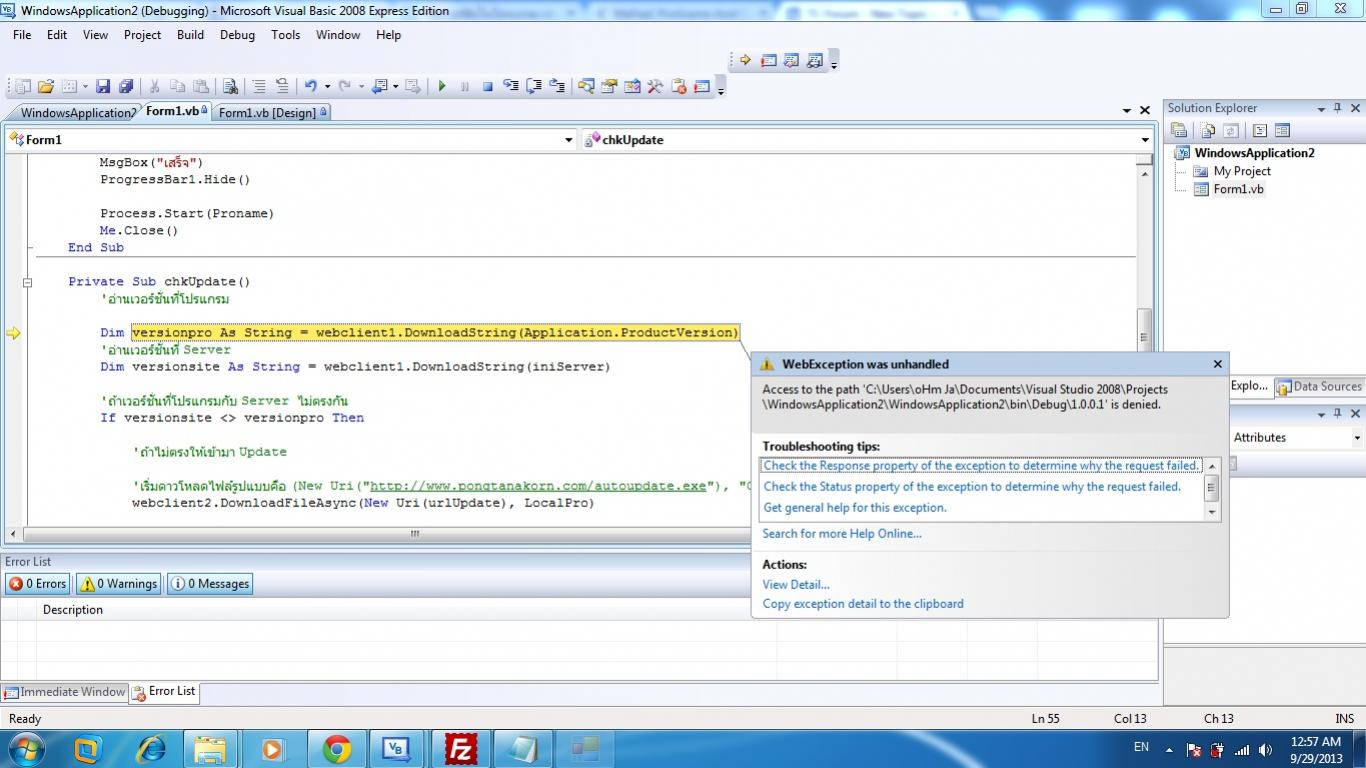Open the New Project Item dropdown arrow
The image size is (1366, 768).
click(x=87, y=86)
